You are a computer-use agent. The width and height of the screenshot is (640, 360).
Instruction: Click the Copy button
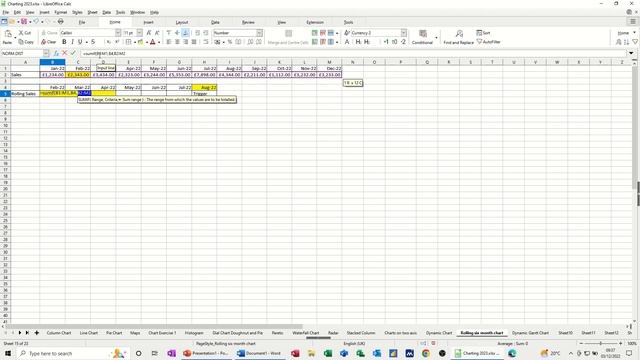(26, 42)
